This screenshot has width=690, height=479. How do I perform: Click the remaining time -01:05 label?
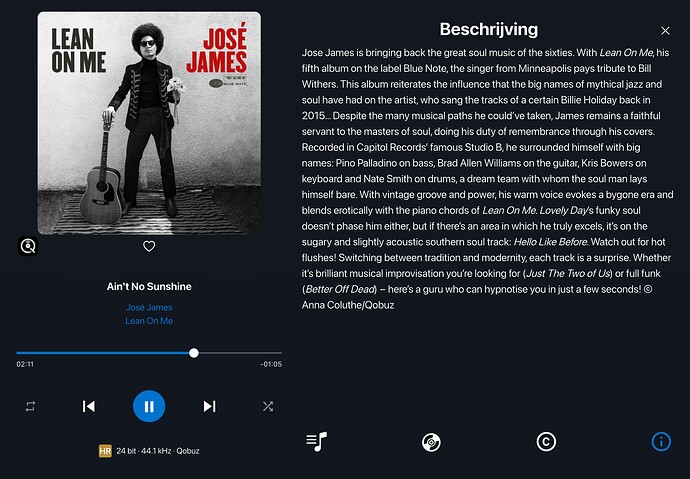click(x=270, y=365)
